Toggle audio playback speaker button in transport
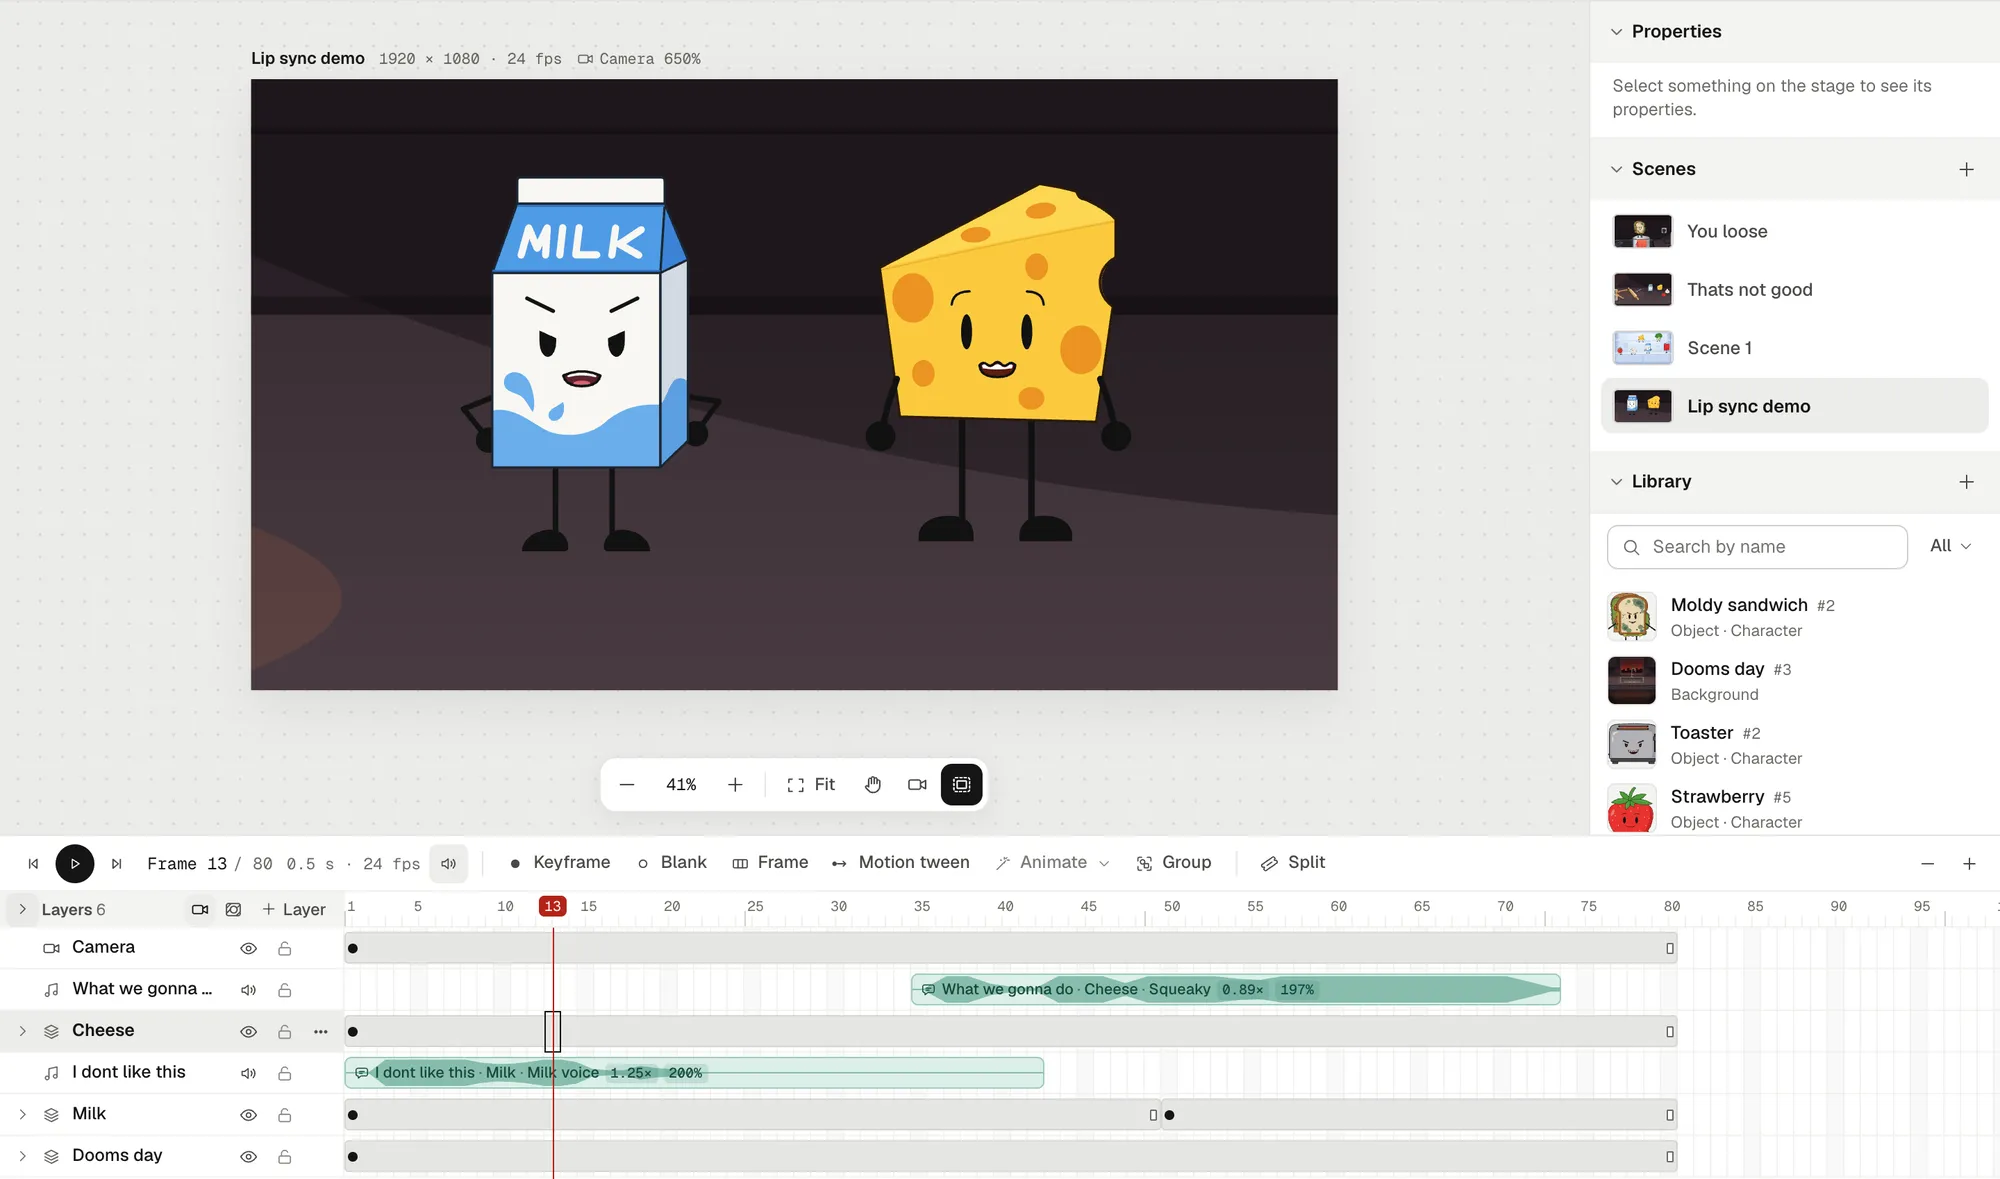2000x1179 pixels. point(449,863)
